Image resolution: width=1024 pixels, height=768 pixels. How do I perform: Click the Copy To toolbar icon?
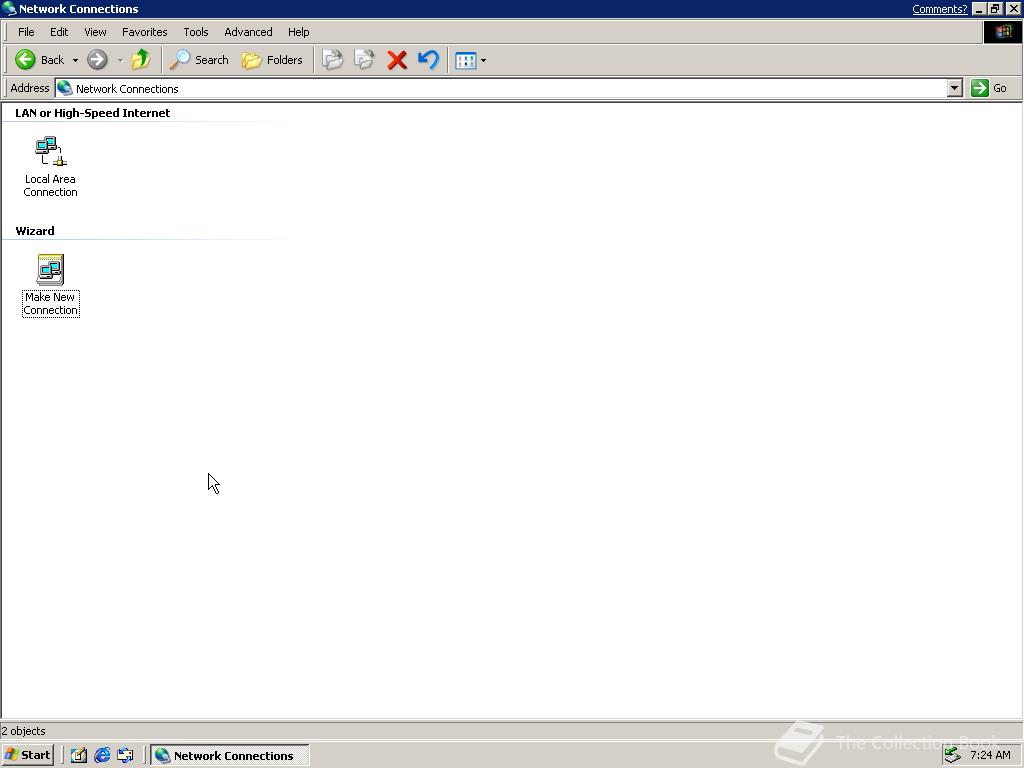click(x=364, y=60)
